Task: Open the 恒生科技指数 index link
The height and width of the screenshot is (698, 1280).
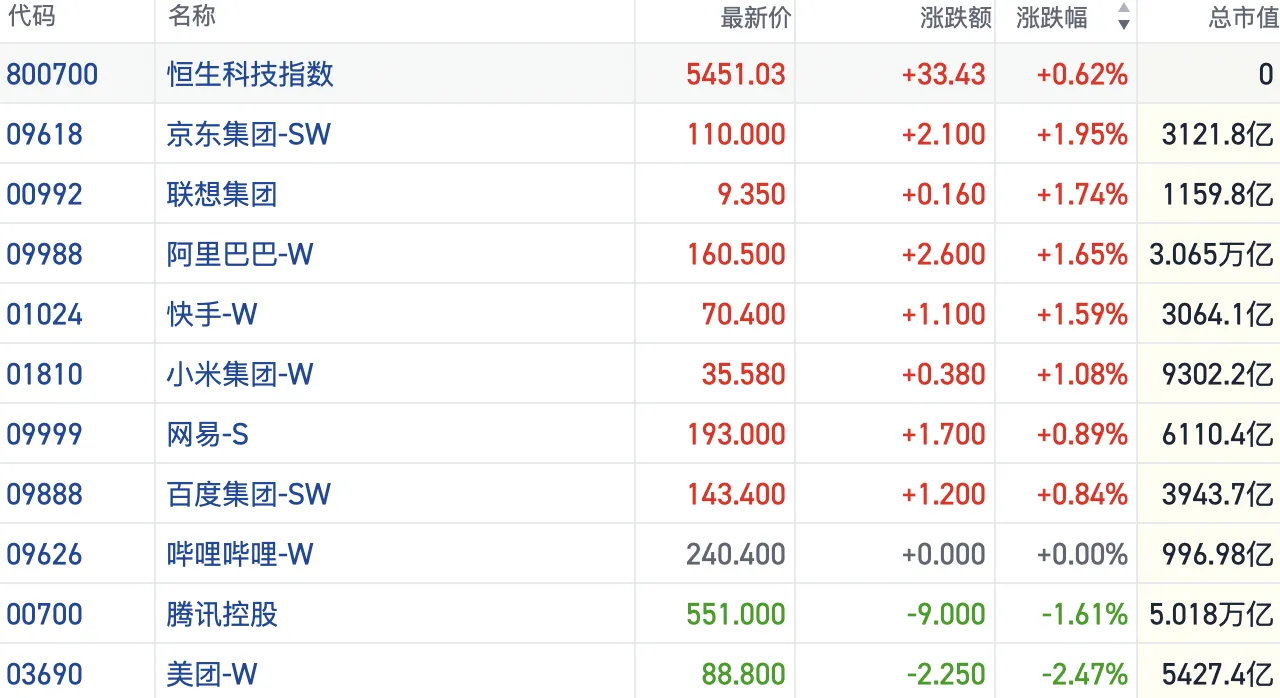Action: point(250,74)
